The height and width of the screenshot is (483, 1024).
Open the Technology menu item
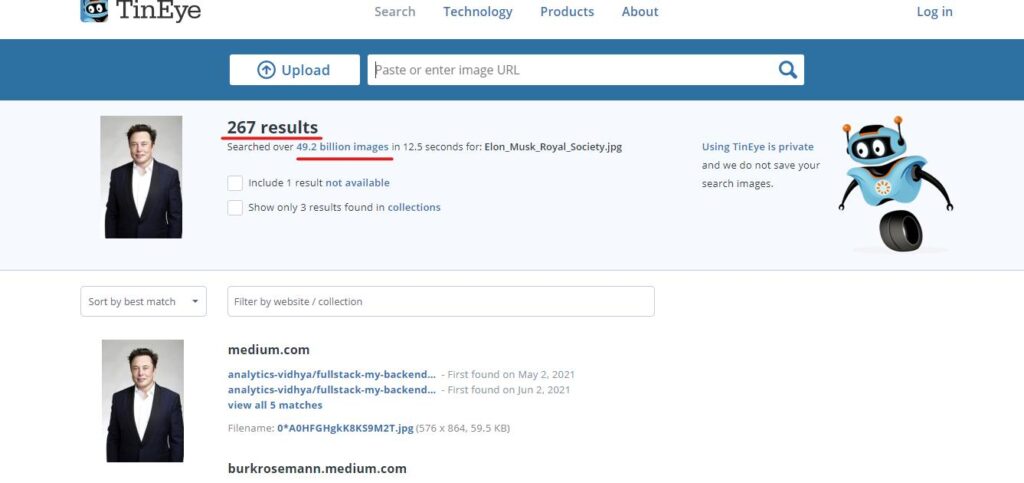click(477, 12)
